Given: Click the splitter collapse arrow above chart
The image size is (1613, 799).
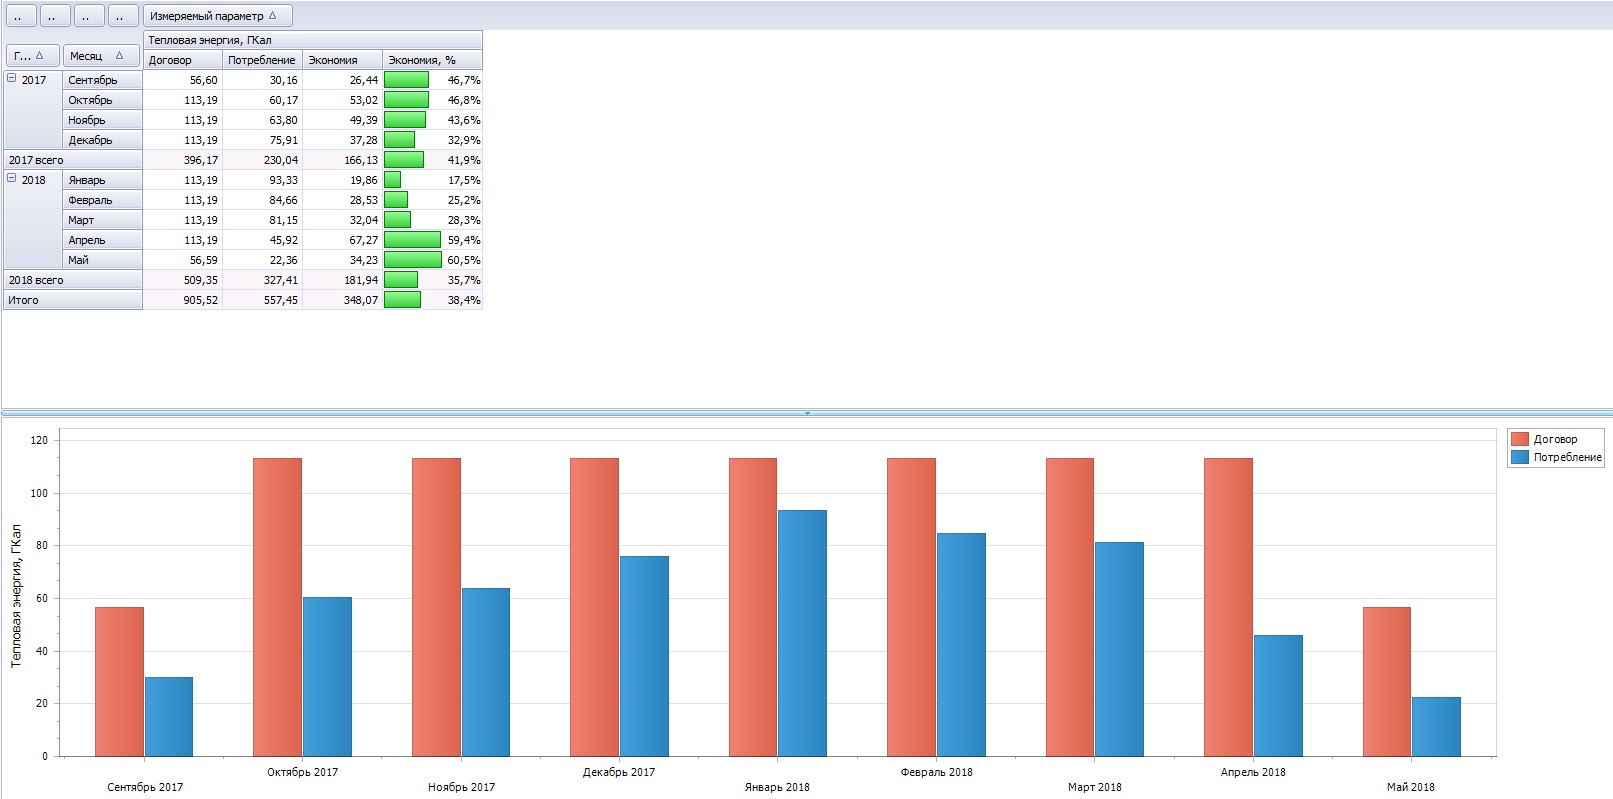Looking at the screenshot, I should pos(807,412).
